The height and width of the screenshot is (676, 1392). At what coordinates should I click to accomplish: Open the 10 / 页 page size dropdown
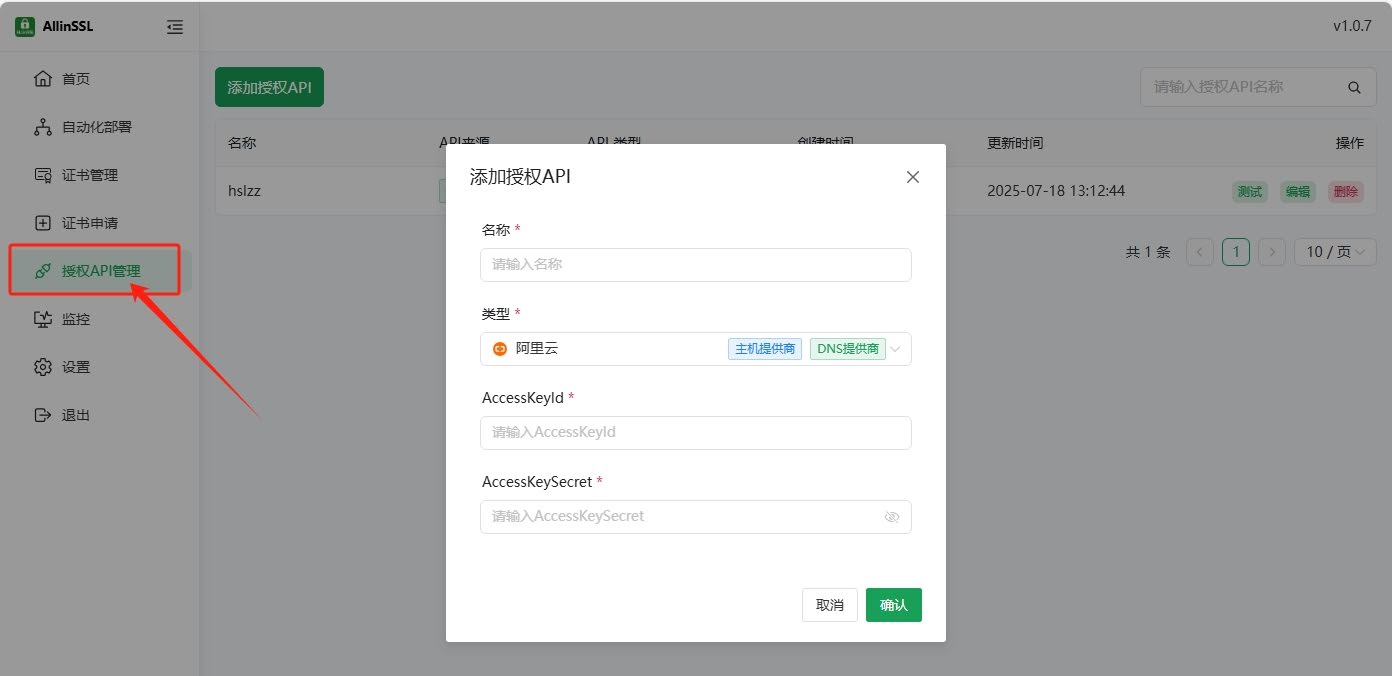point(1334,252)
